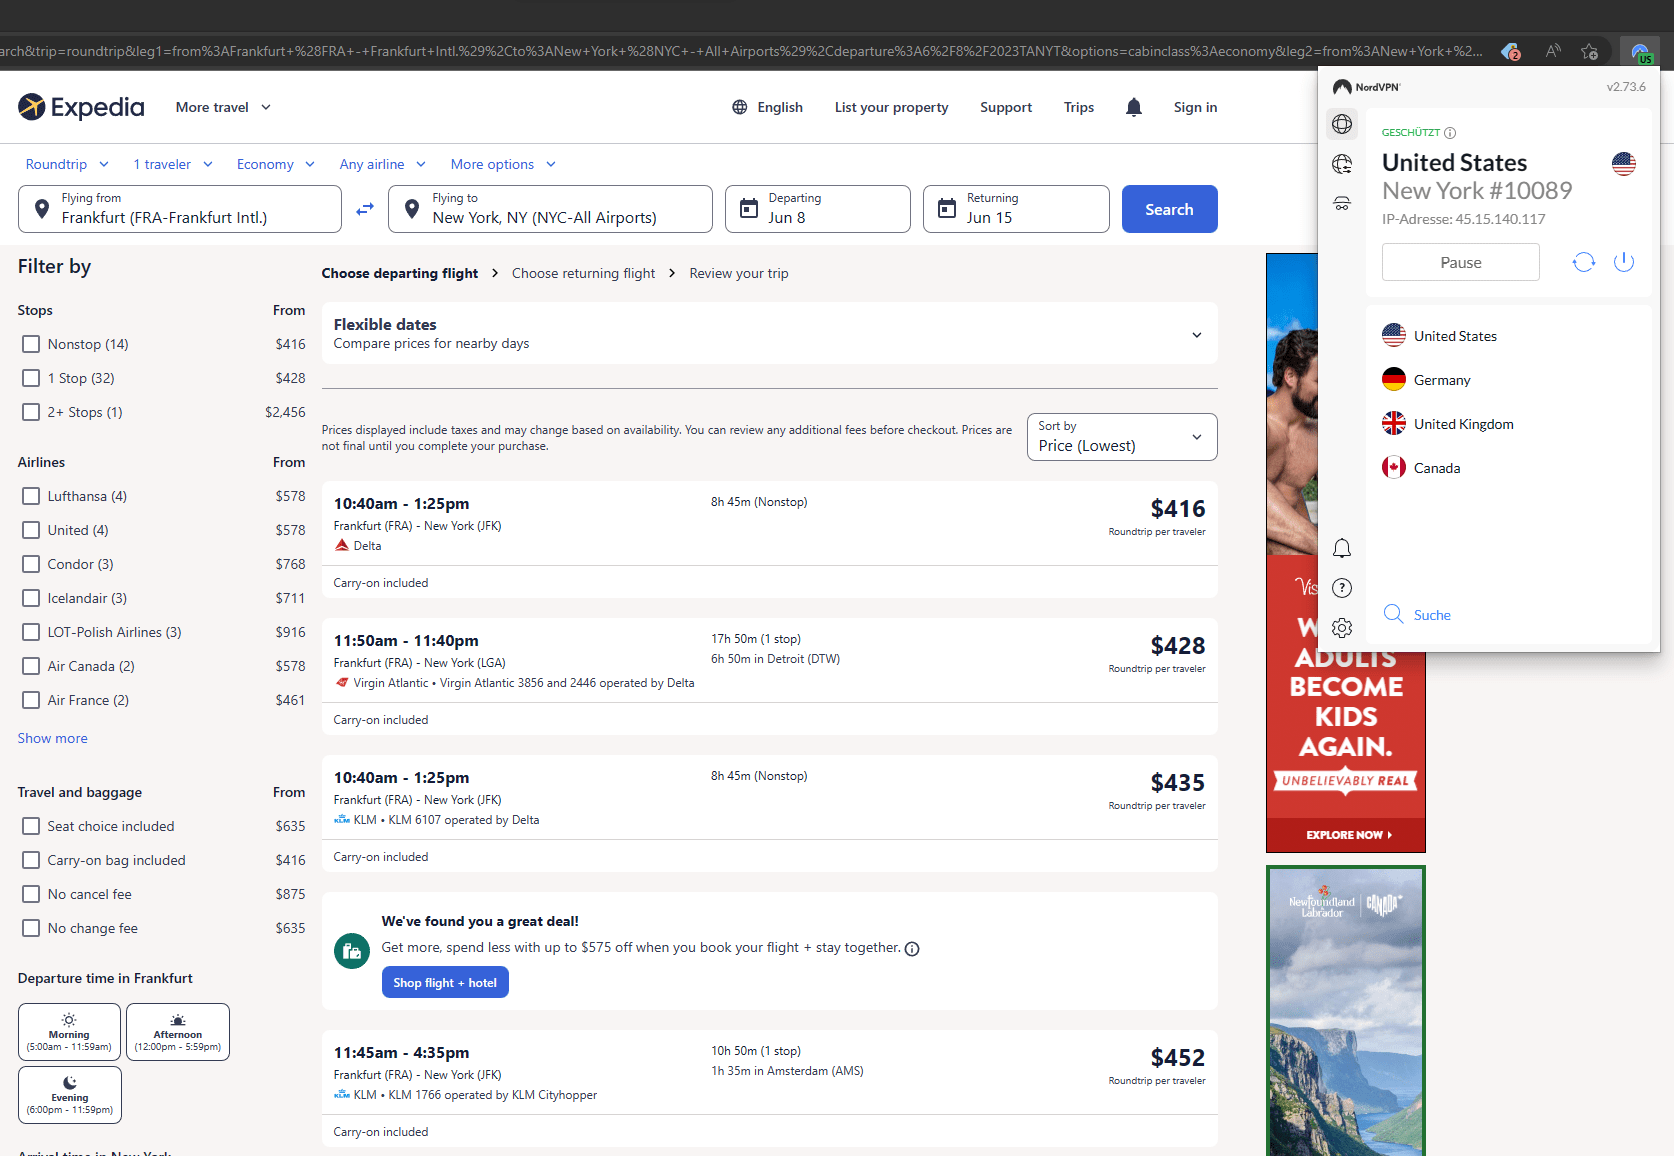Check Seat choice included filter
Viewport: 1674px width, 1156px height.
click(31, 826)
